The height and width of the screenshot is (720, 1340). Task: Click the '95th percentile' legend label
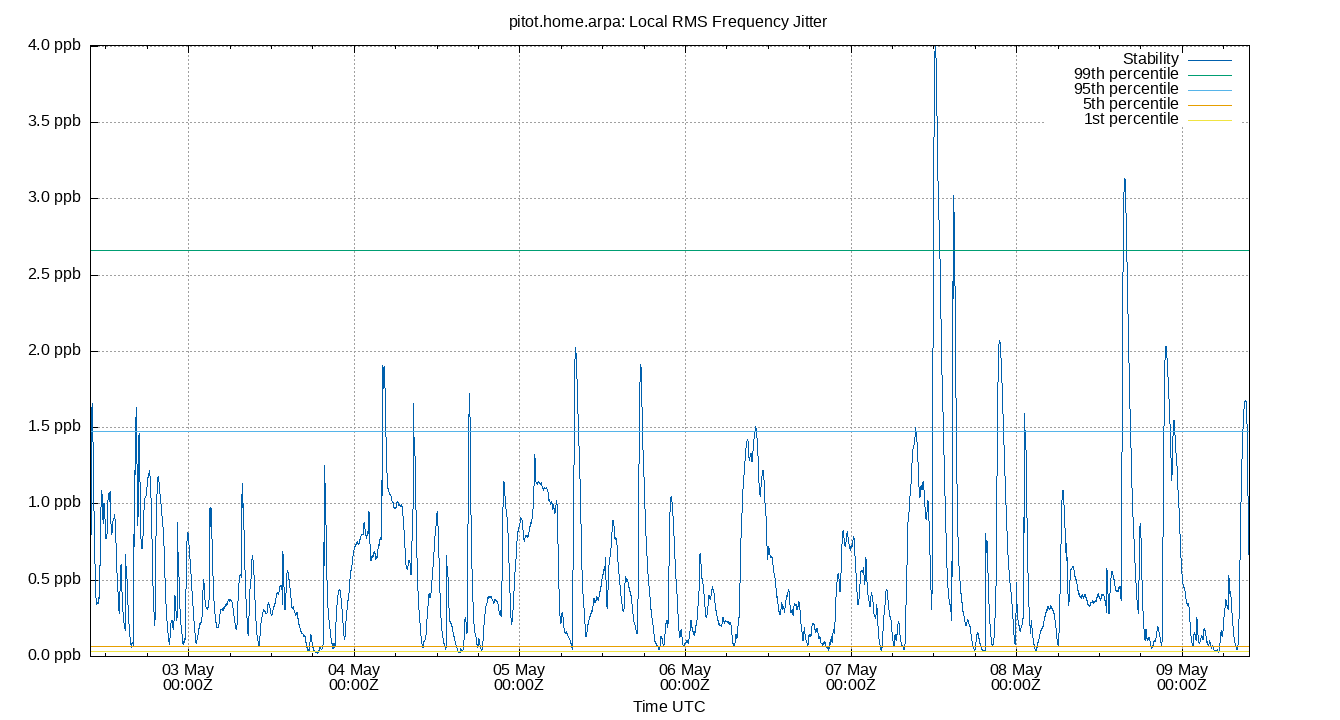(1126, 89)
